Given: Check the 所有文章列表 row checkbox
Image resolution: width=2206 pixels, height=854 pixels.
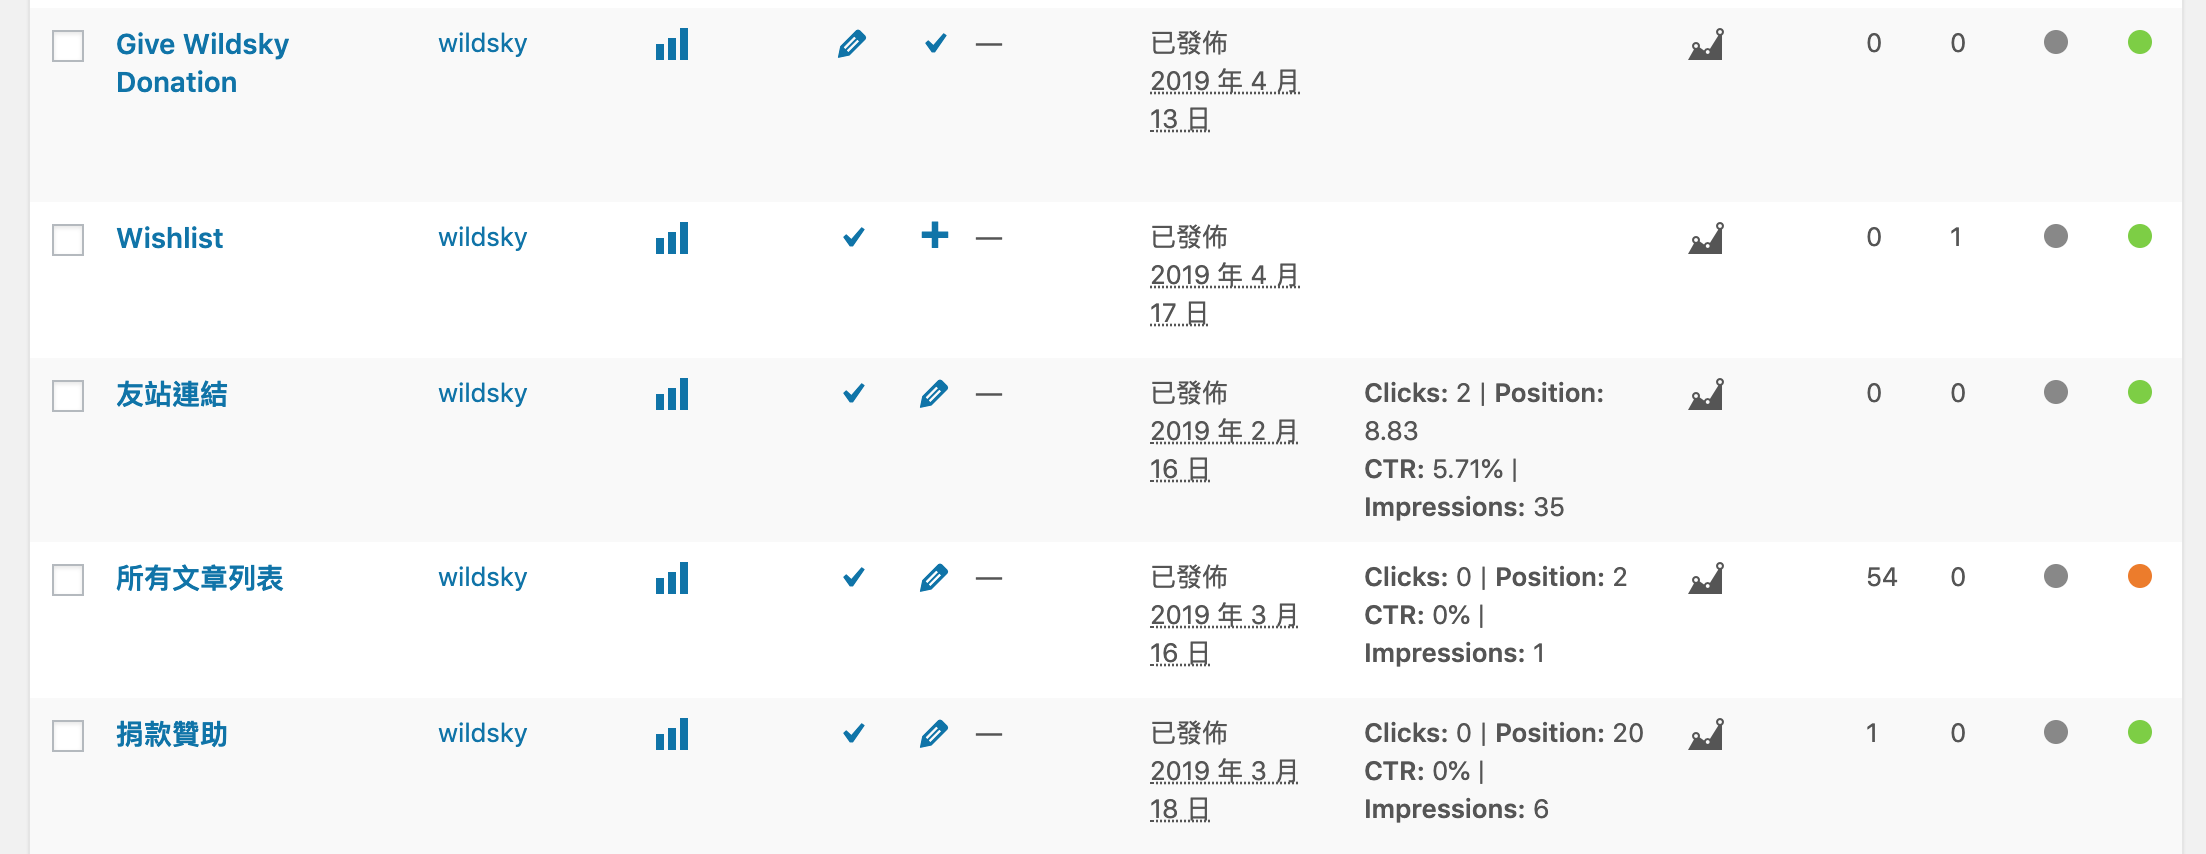Looking at the screenshot, I should [x=68, y=580].
